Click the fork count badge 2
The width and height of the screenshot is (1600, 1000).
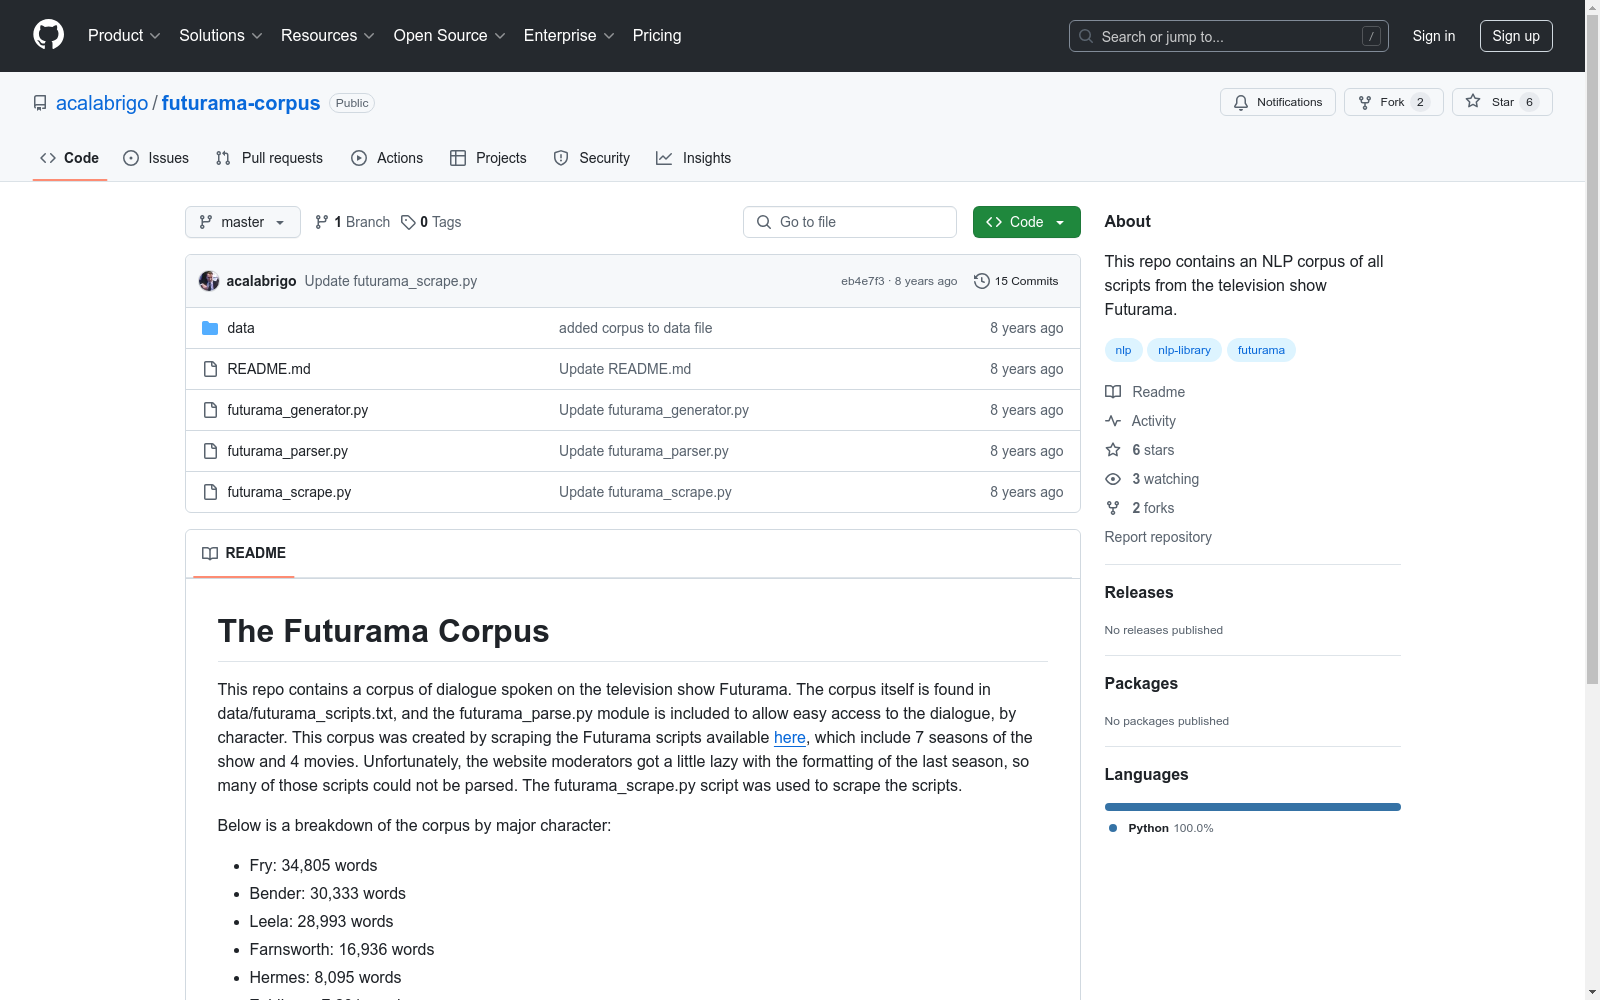click(x=1420, y=102)
